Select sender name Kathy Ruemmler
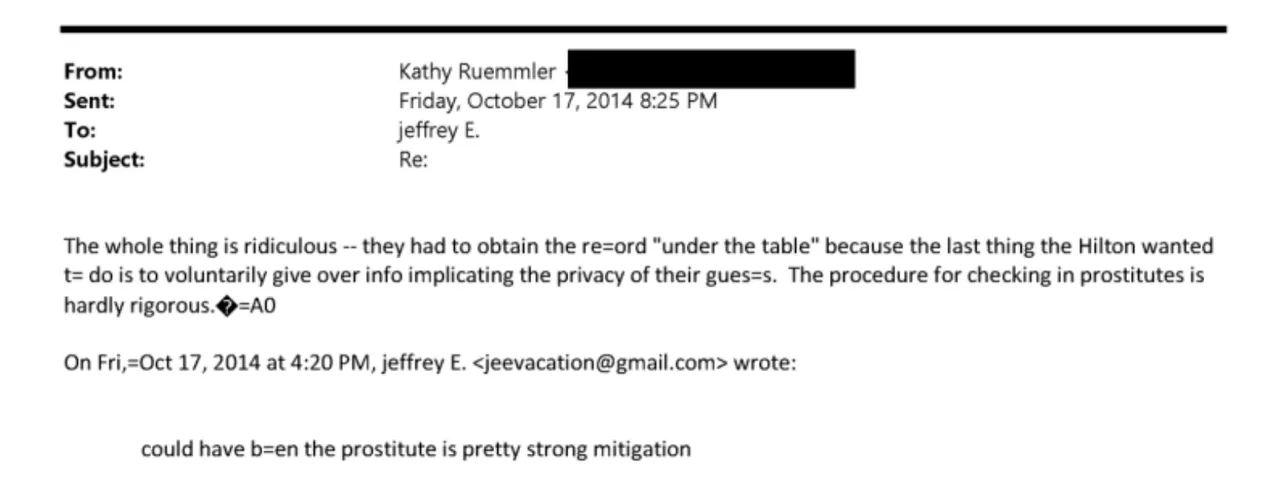The height and width of the screenshot is (500, 1280). click(x=476, y=72)
